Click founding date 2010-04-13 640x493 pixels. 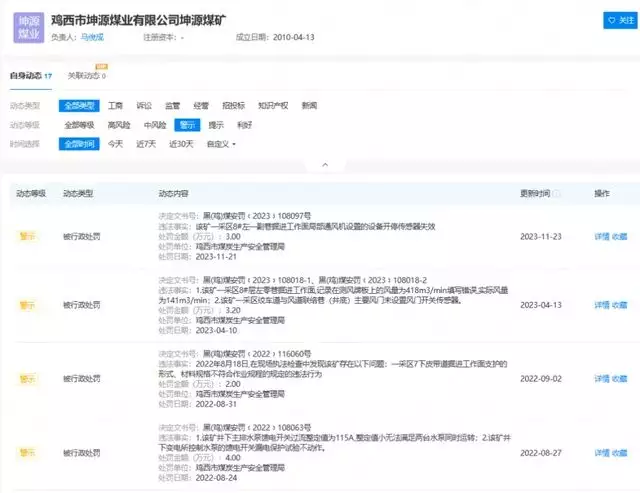tap(294, 37)
